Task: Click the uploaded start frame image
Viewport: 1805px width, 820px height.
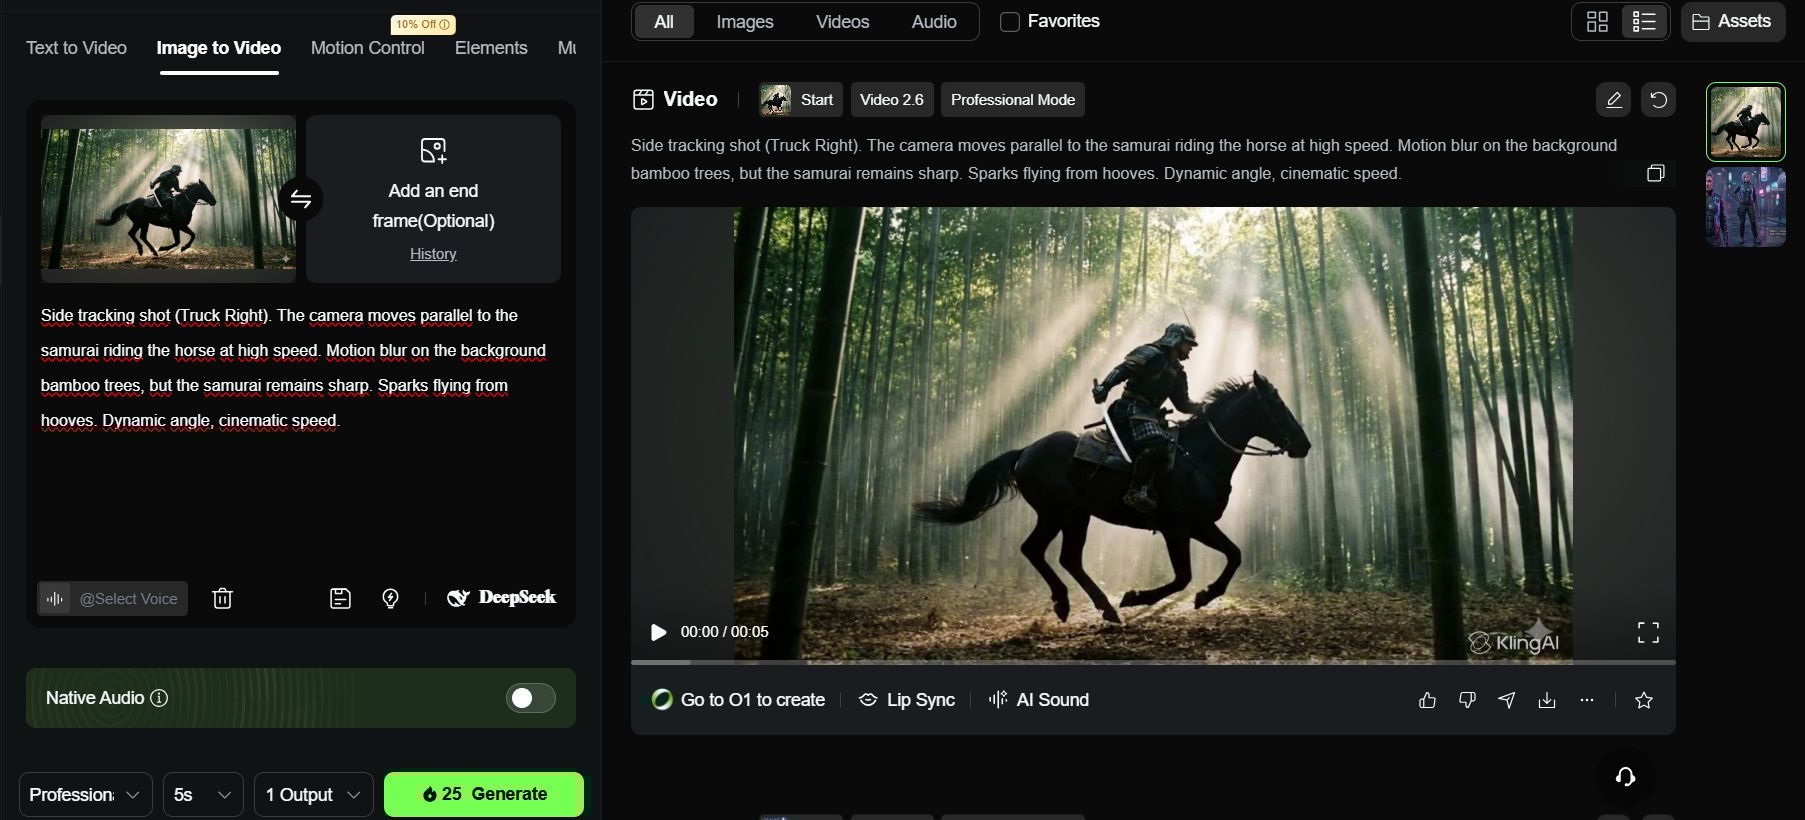Action: pos(168,199)
